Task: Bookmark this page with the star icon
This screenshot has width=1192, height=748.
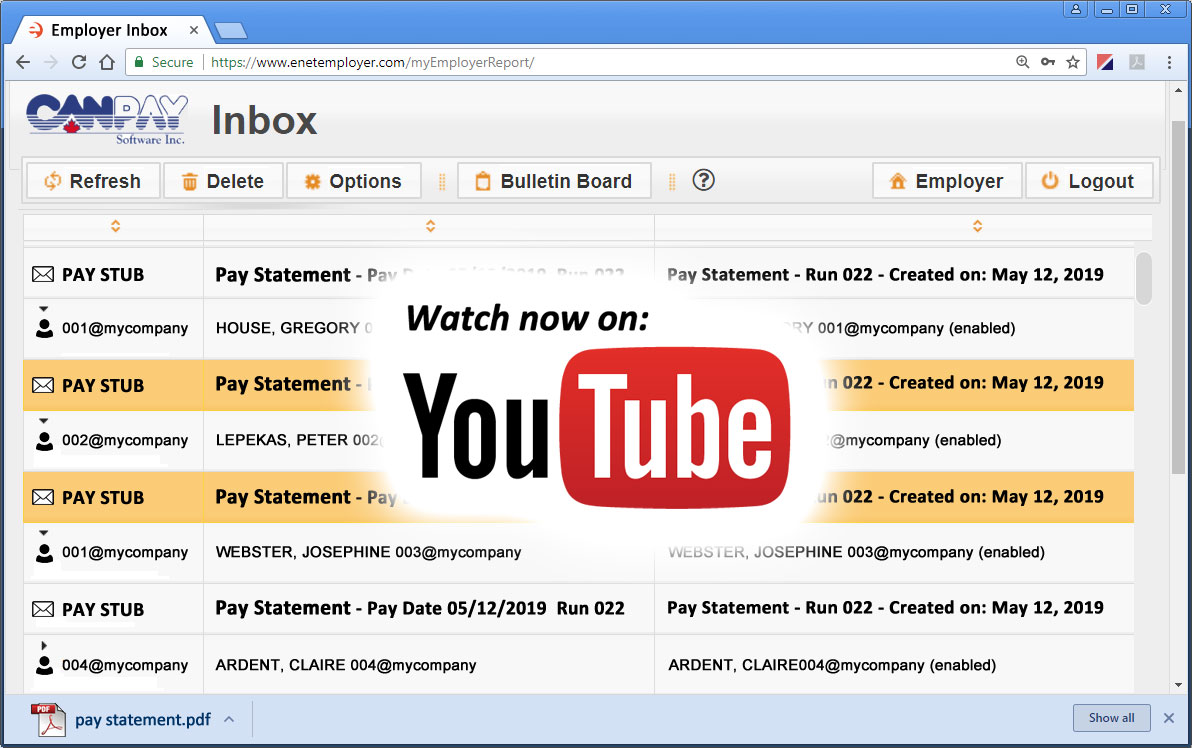Action: click(1073, 62)
